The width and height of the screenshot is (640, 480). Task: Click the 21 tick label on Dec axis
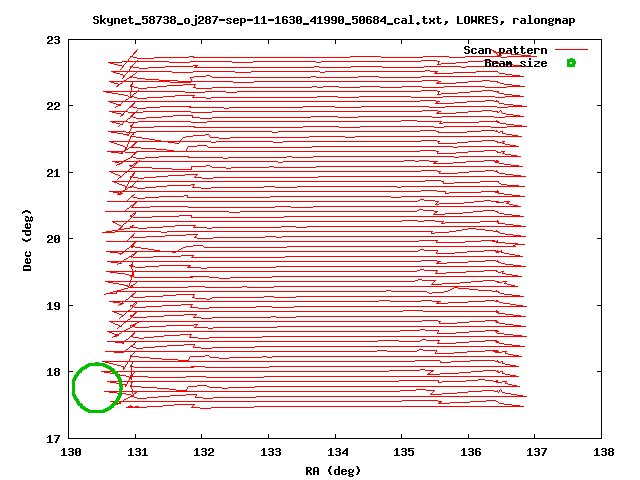53,173
